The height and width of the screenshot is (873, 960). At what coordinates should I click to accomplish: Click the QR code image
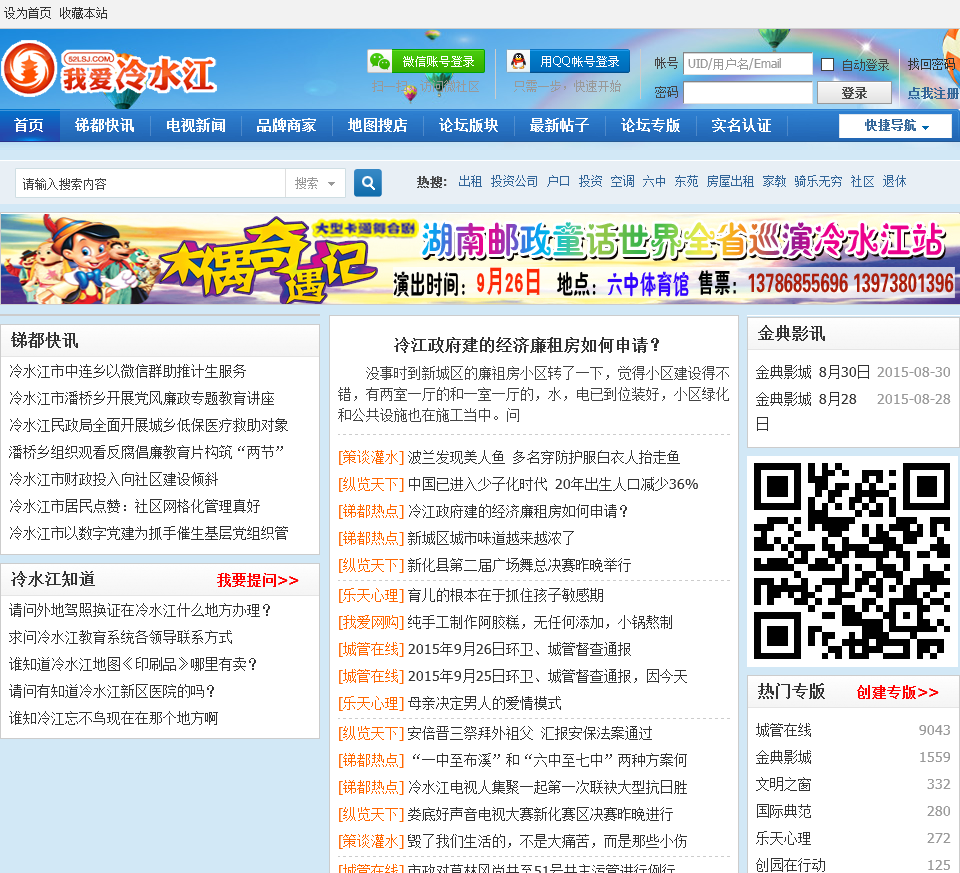point(852,561)
